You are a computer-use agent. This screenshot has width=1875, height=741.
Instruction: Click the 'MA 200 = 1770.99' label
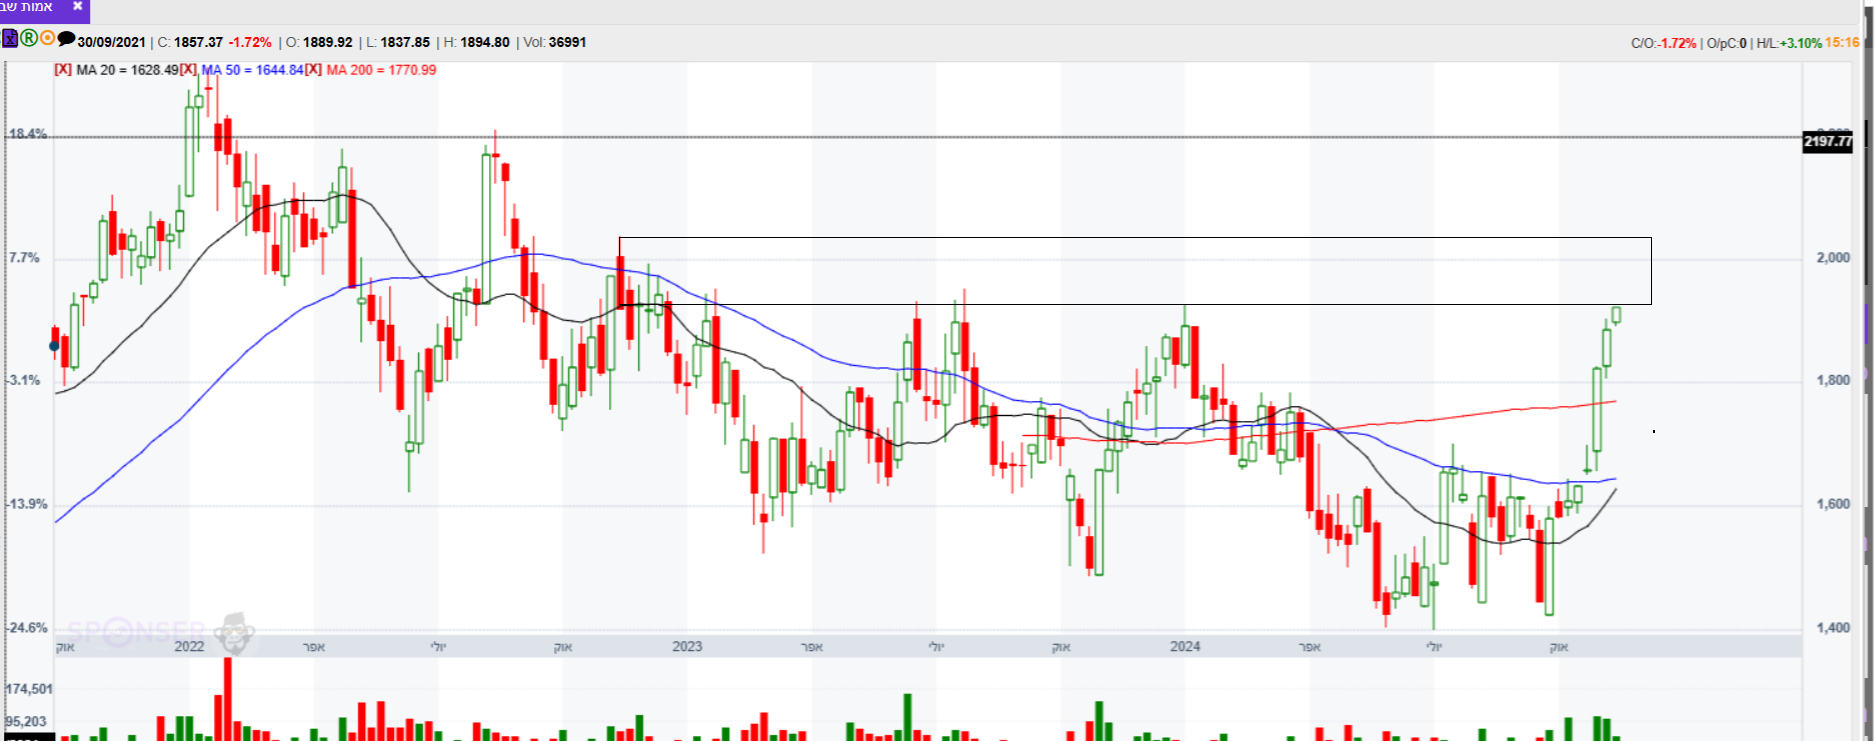coord(381,70)
